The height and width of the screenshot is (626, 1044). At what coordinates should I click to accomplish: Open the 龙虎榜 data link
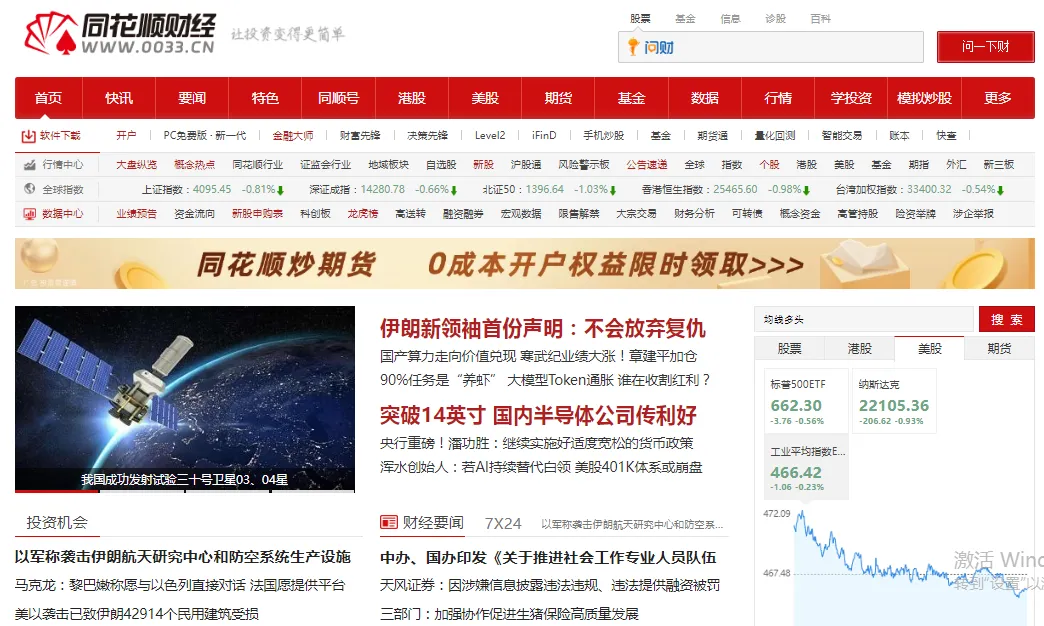click(x=363, y=214)
